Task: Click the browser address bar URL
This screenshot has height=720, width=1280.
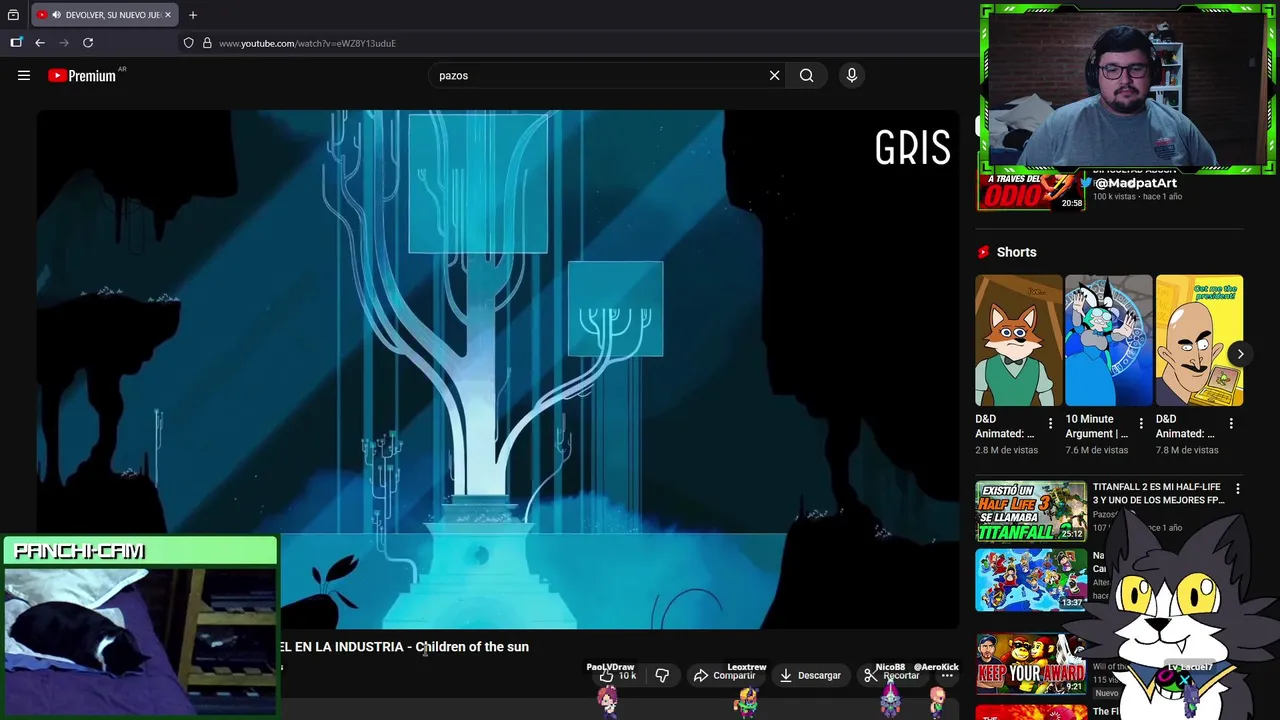Action: 307,43
